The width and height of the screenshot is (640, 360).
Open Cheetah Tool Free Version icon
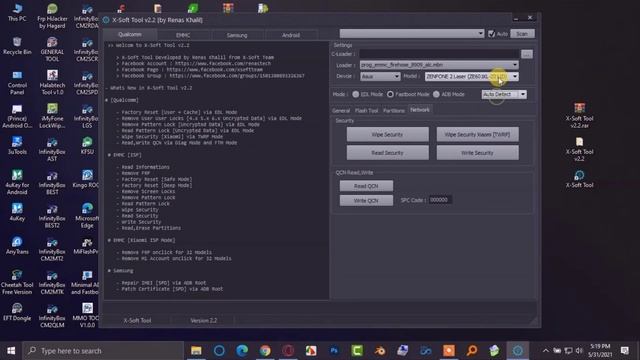pyautogui.click(x=17, y=282)
